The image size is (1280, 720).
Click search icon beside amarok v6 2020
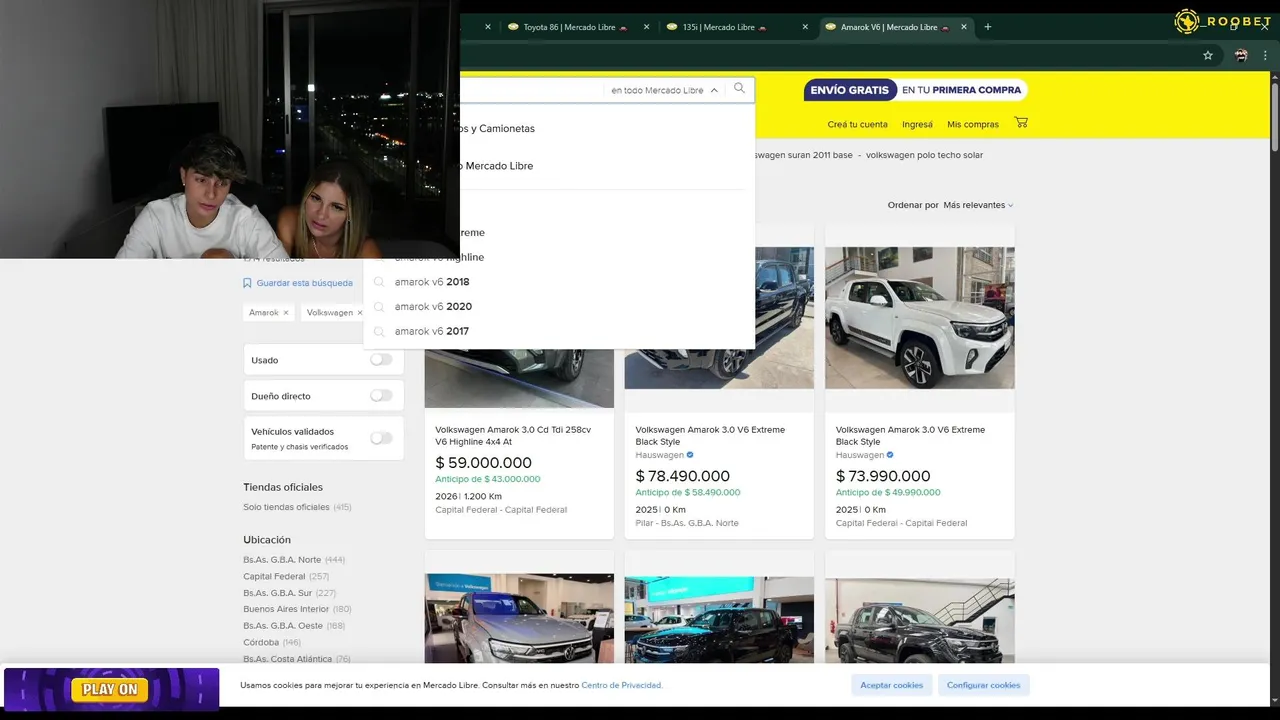pos(379,307)
